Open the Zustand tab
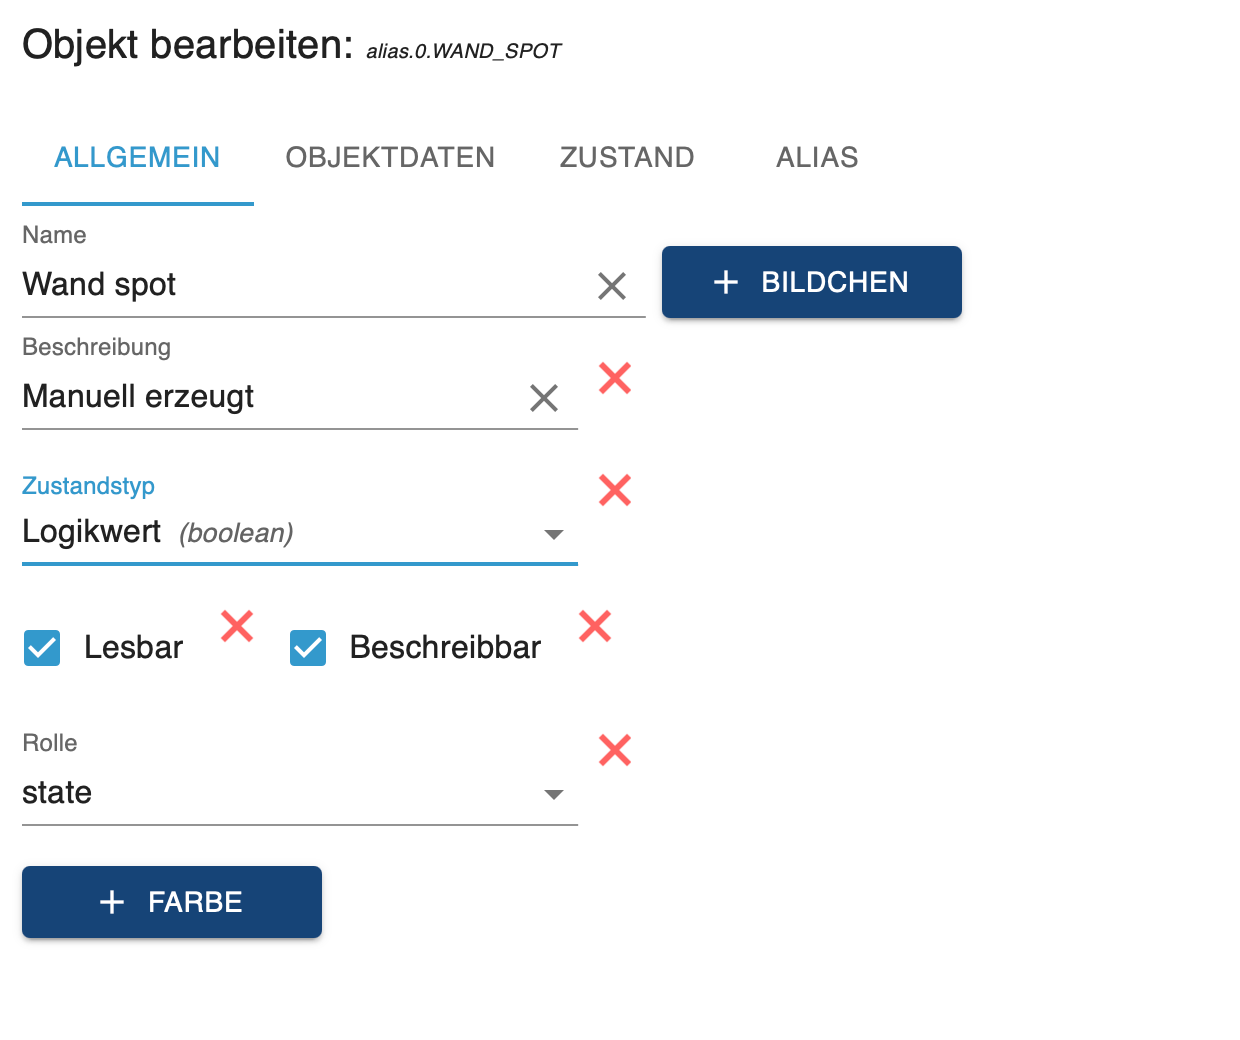 [x=627, y=158]
